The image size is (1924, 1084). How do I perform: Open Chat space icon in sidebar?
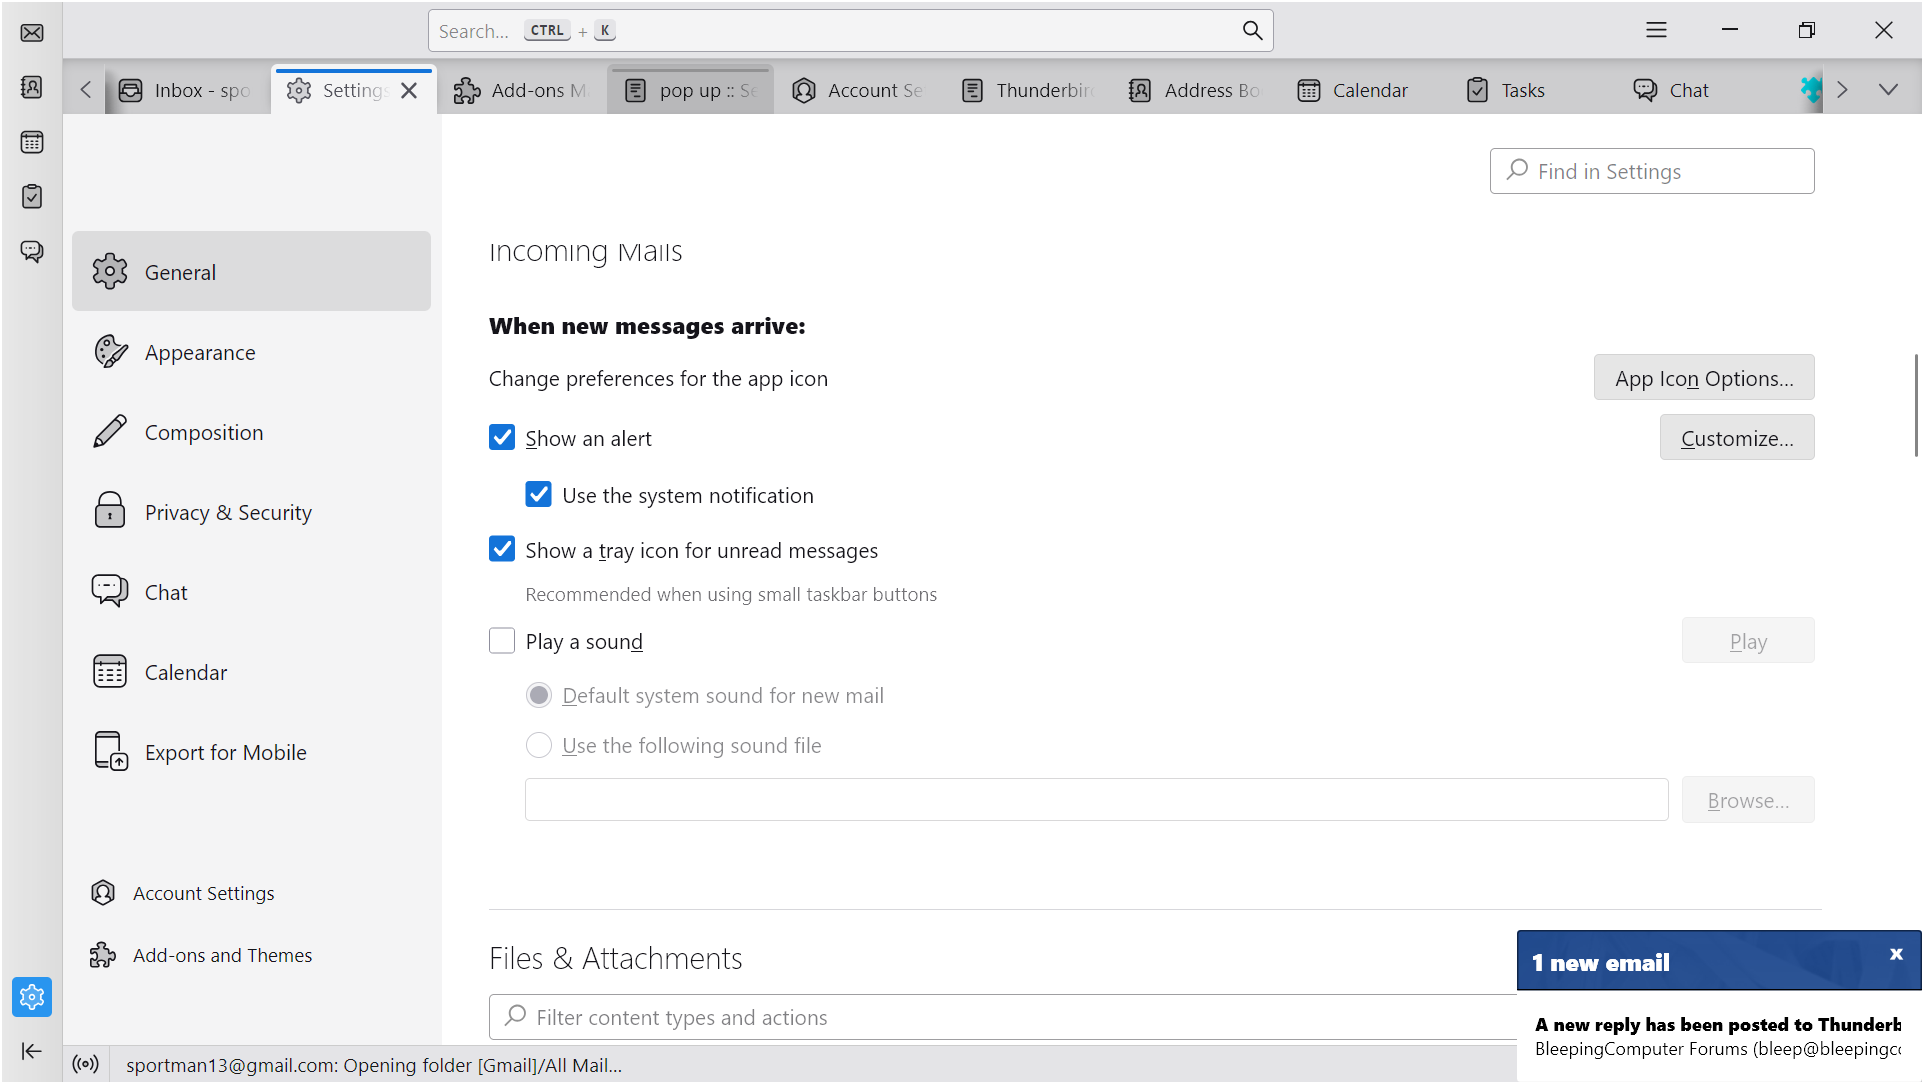click(32, 251)
